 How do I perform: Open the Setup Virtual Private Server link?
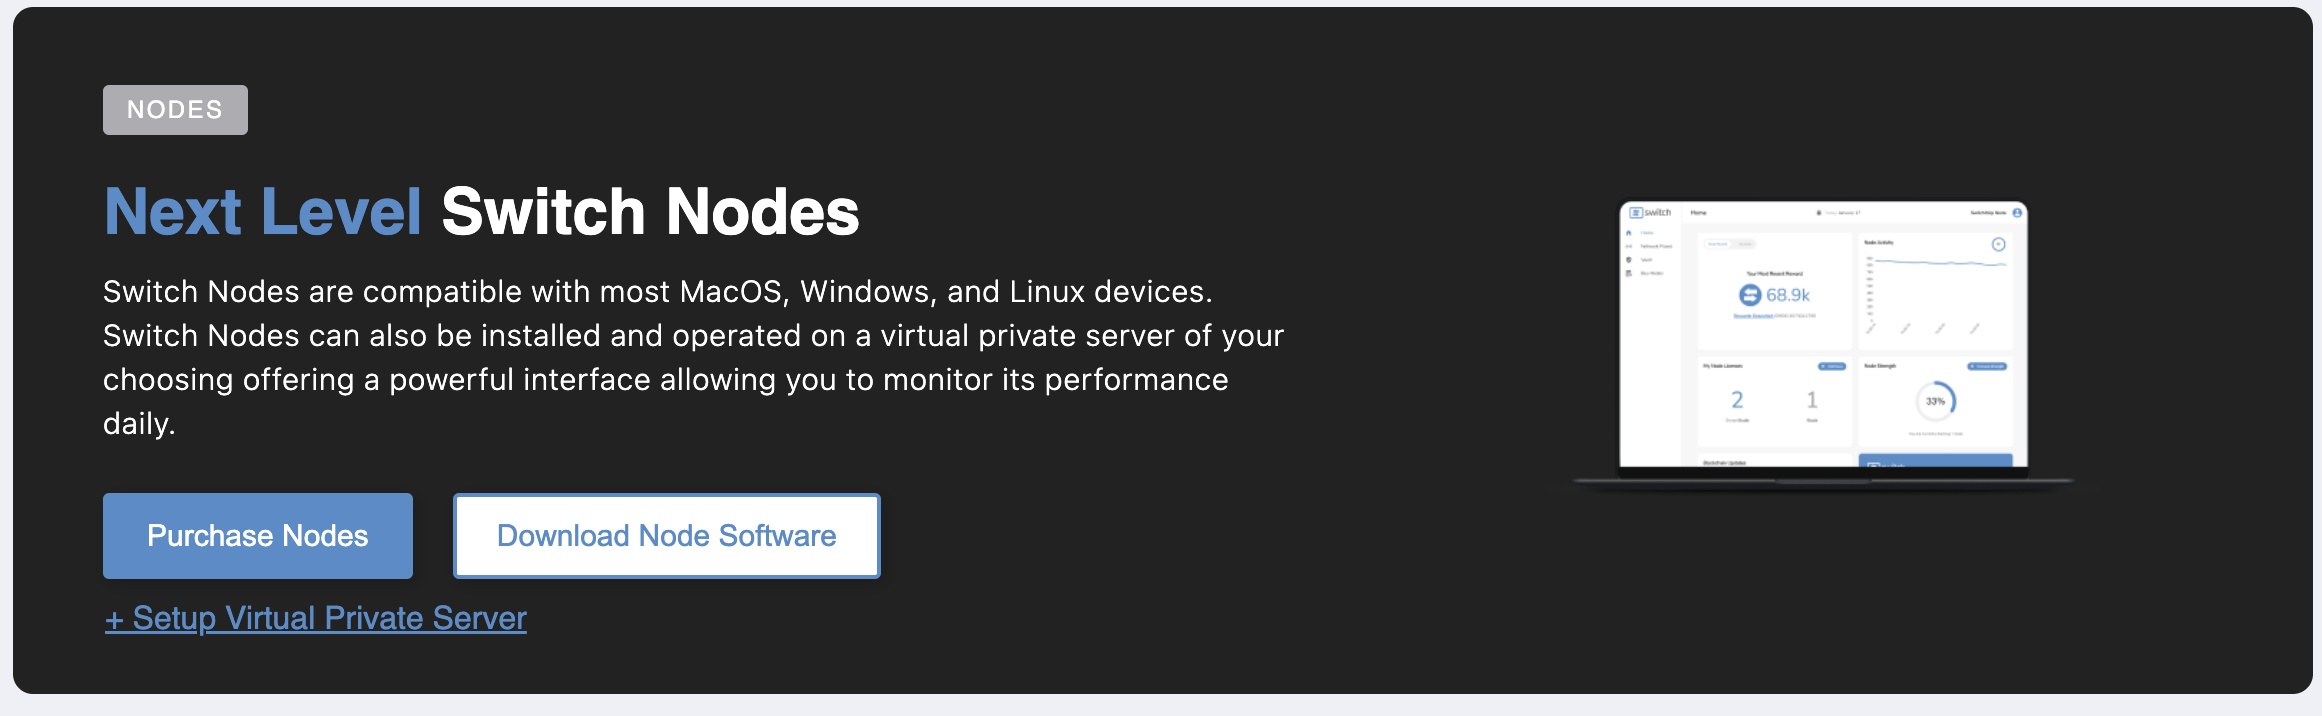click(x=316, y=618)
